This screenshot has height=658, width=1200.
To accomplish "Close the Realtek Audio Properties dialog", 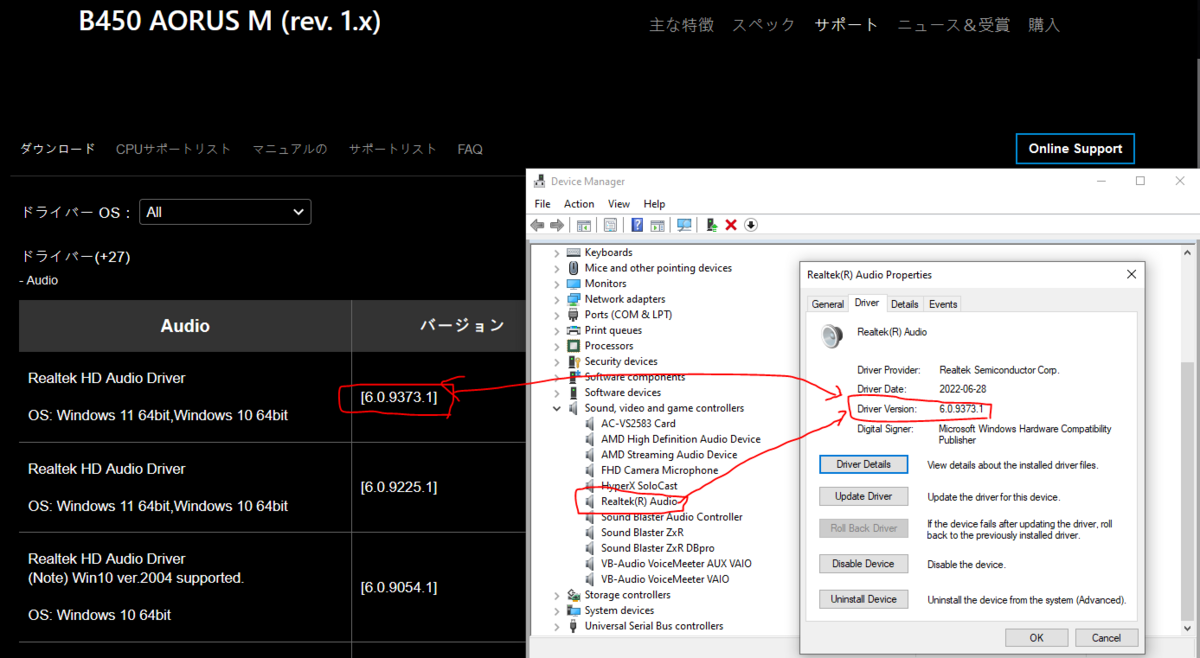I will point(1131,274).
